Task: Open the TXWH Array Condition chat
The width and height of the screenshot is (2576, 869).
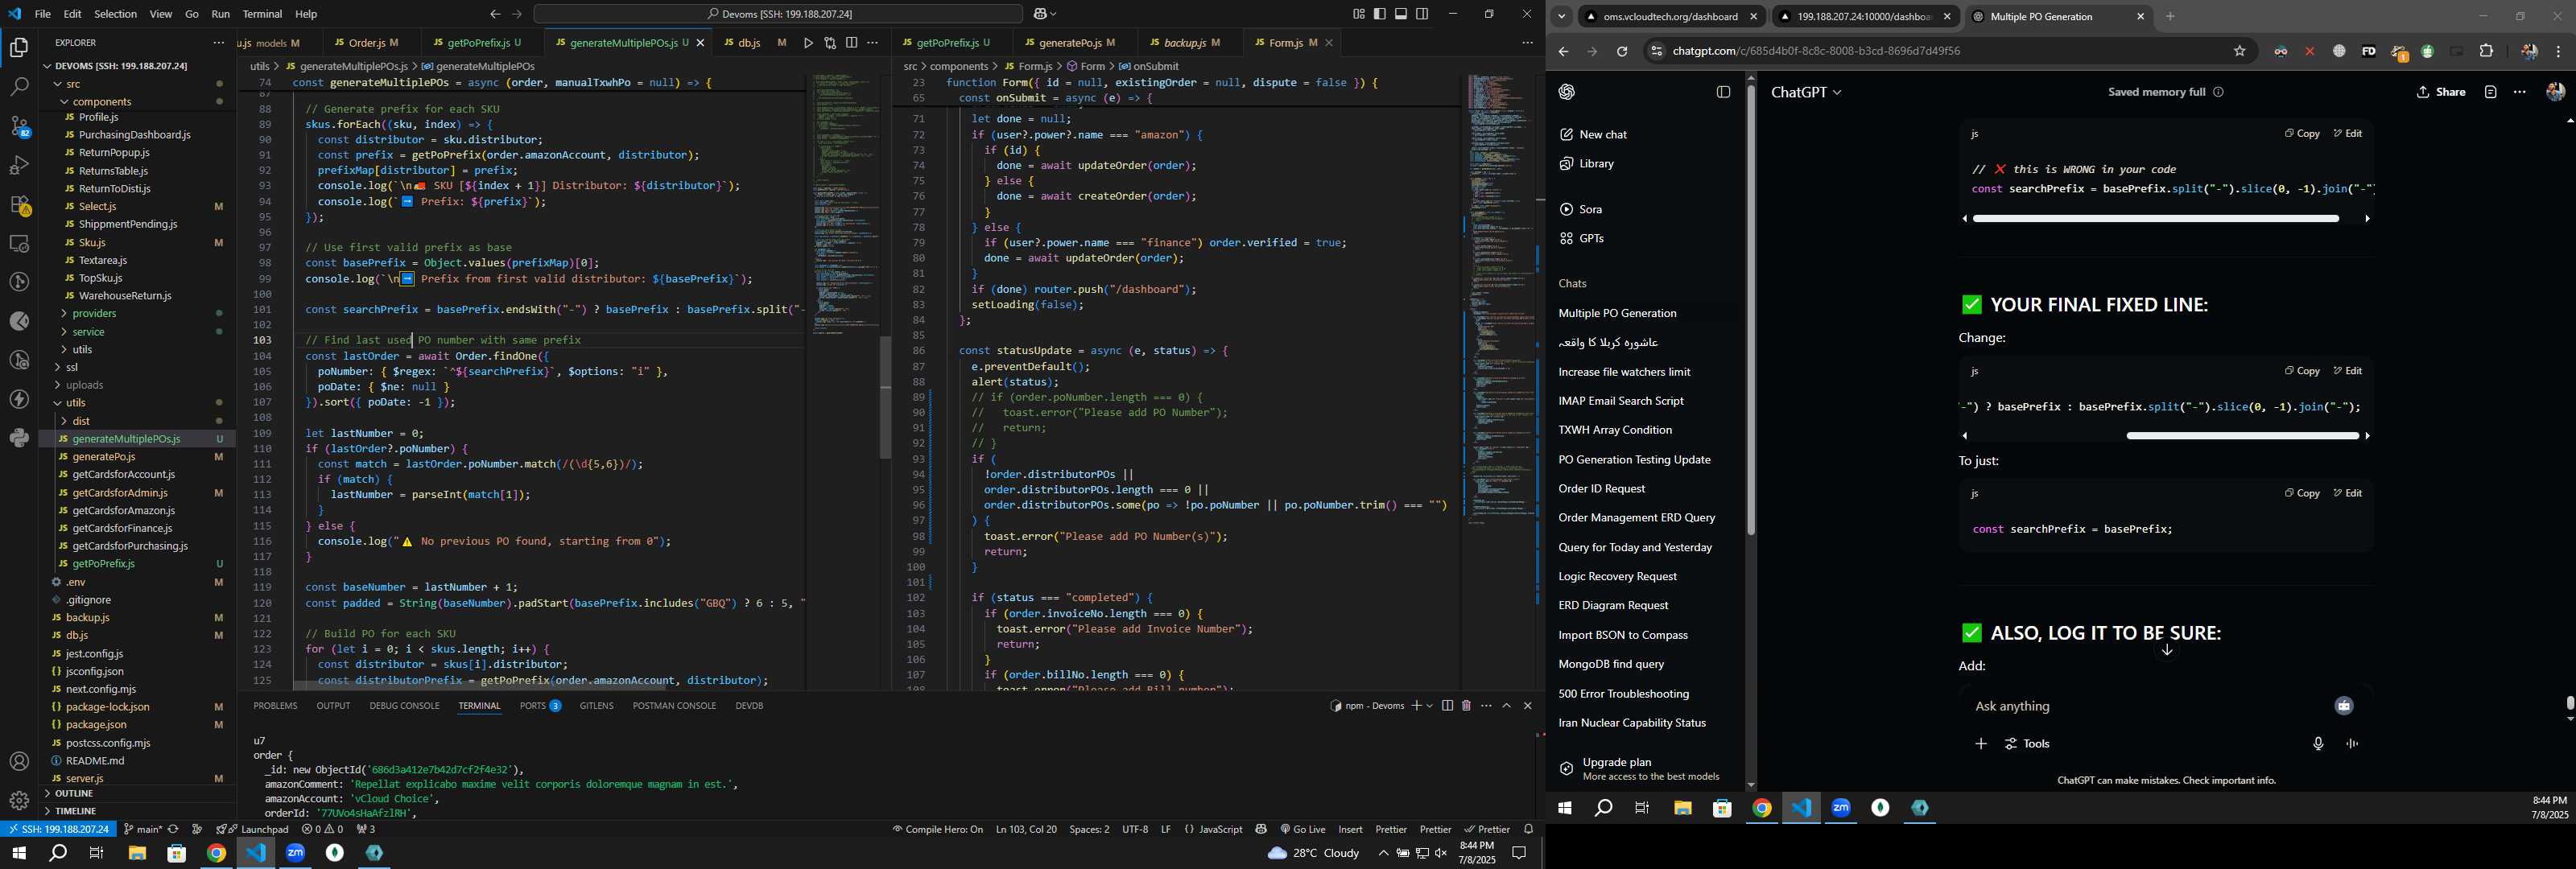Action: [x=1615, y=430]
